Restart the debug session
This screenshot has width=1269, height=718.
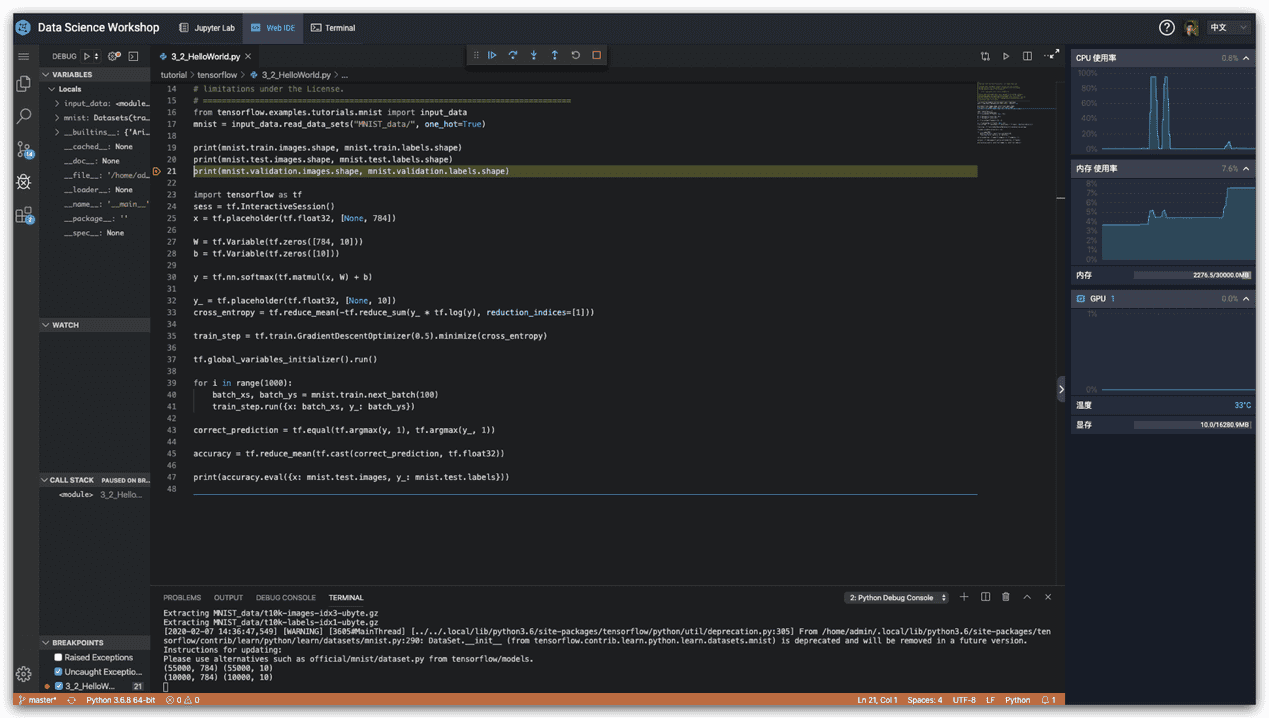click(x=576, y=55)
